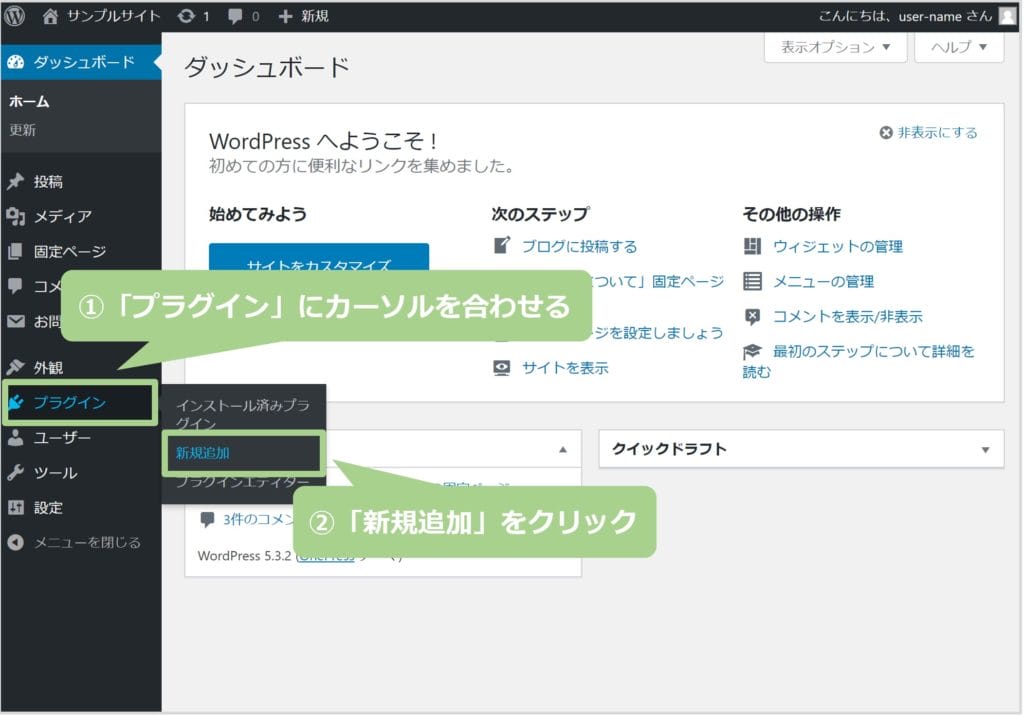Click the プラグイン plug icon
1024x716 pixels.
tap(16, 402)
